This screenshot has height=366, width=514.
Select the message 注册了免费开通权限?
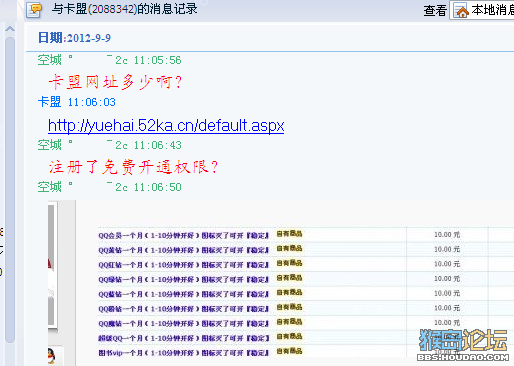(x=133, y=167)
